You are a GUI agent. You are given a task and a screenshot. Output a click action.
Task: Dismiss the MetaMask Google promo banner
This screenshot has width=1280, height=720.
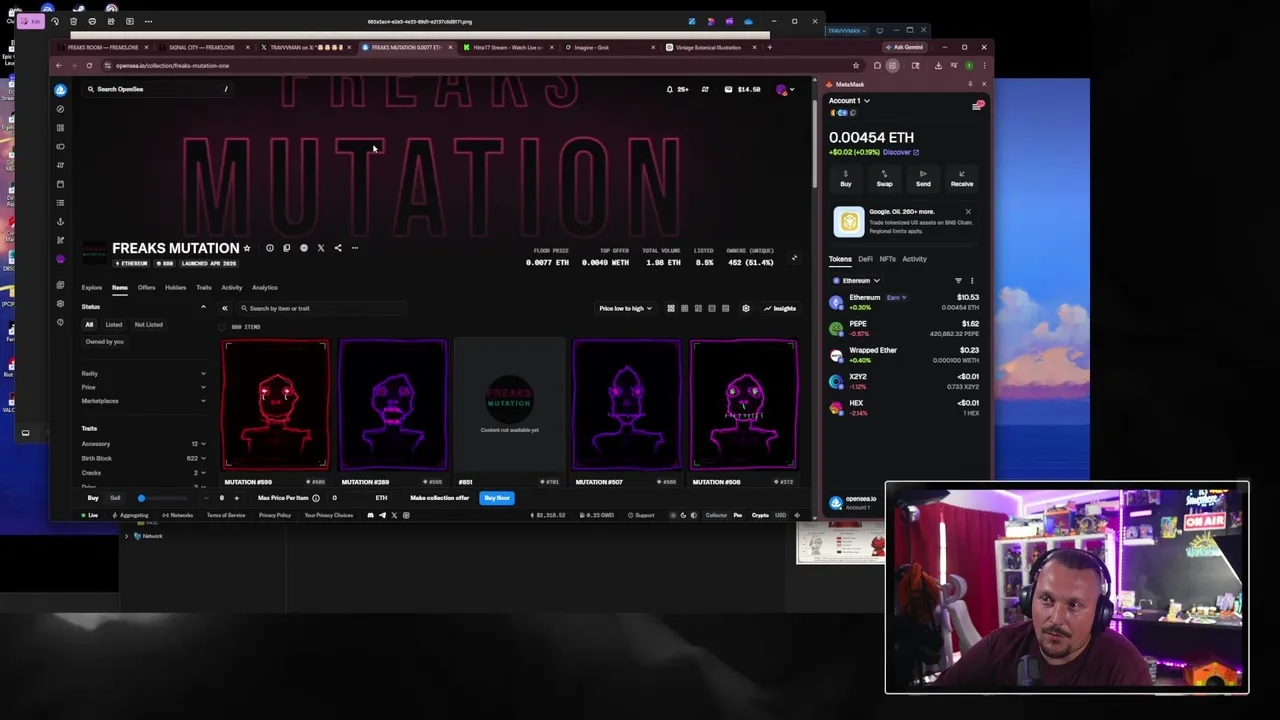tap(968, 212)
